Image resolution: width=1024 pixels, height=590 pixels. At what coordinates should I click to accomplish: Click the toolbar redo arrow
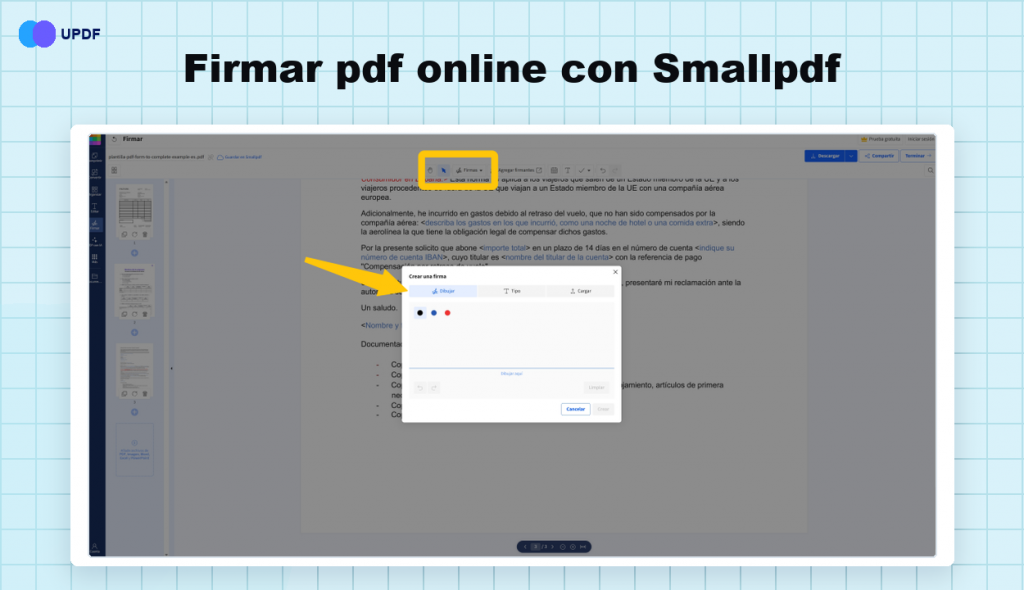click(615, 171)
